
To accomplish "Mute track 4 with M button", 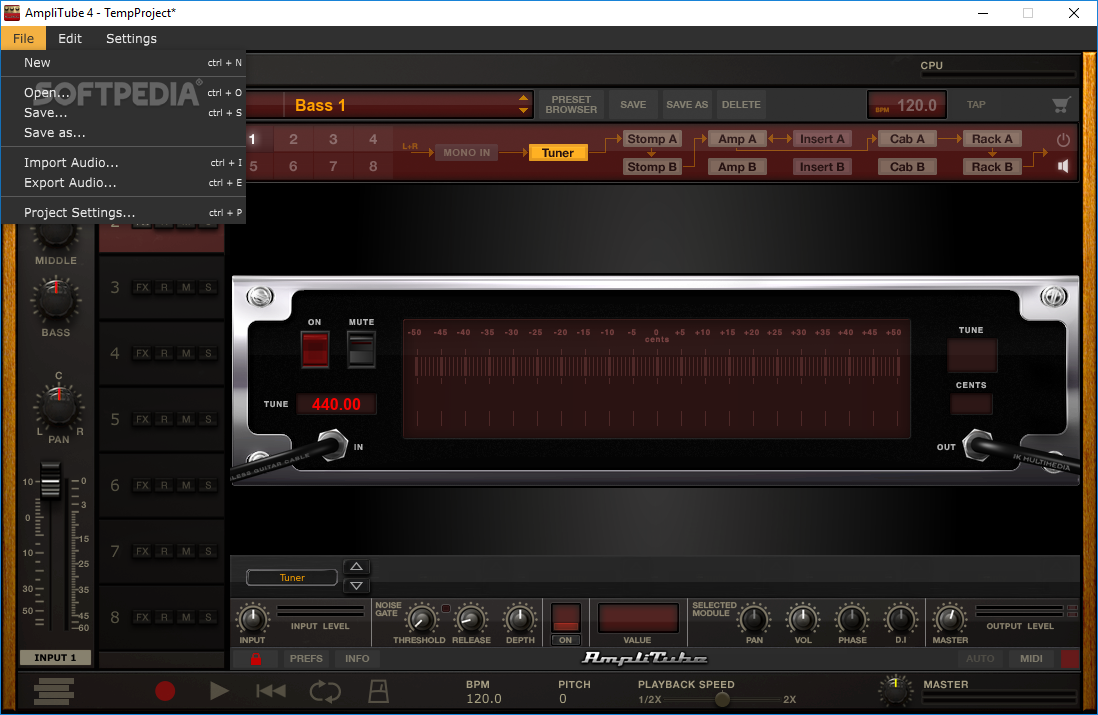I will pyautogui.click(x=186, y=354).
